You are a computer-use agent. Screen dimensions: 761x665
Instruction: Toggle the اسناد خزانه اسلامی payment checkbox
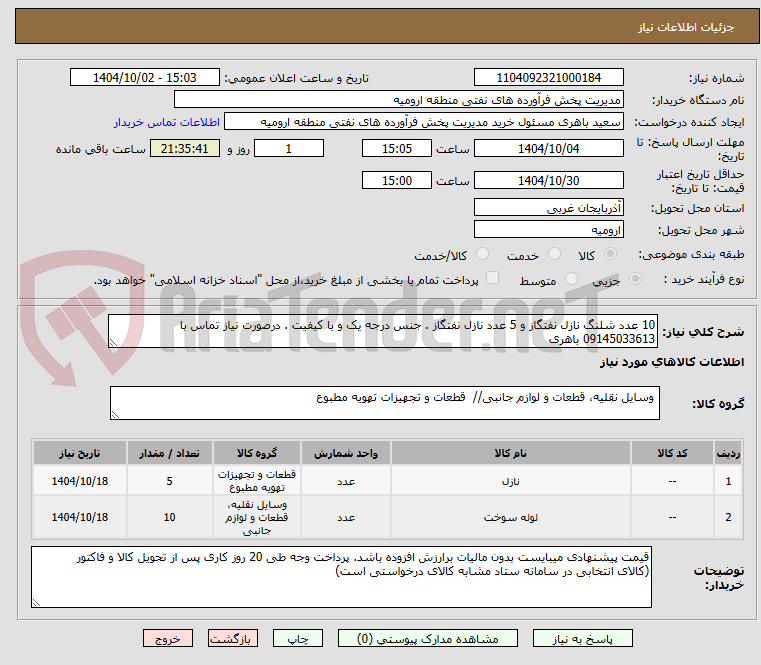click(x=492, y=278)
